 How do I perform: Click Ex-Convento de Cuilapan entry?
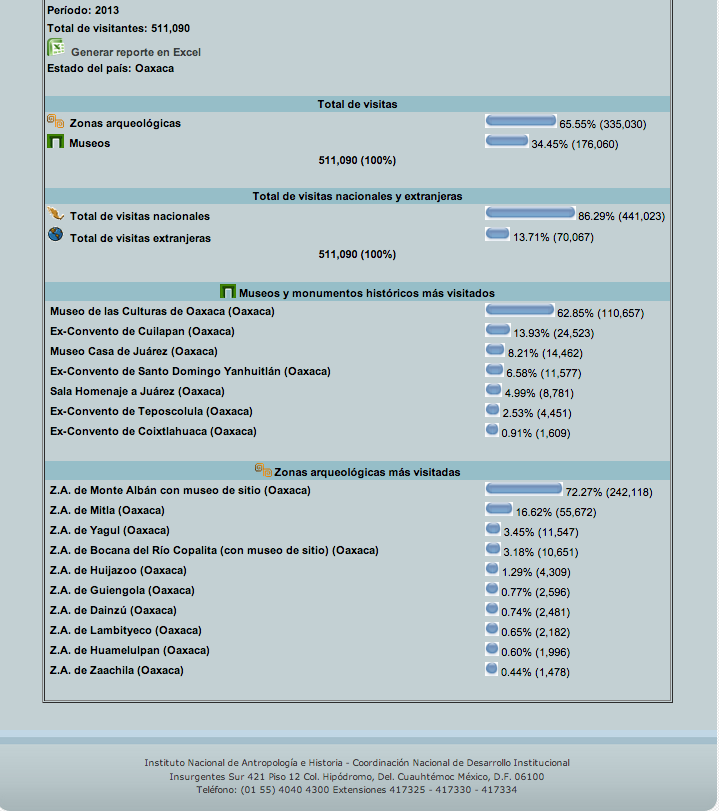(x=142, y=332)
